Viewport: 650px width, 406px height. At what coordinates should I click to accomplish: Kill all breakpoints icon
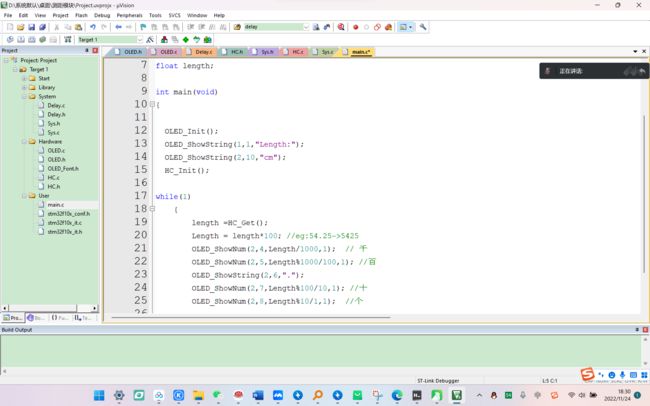(x=388, y=27)
